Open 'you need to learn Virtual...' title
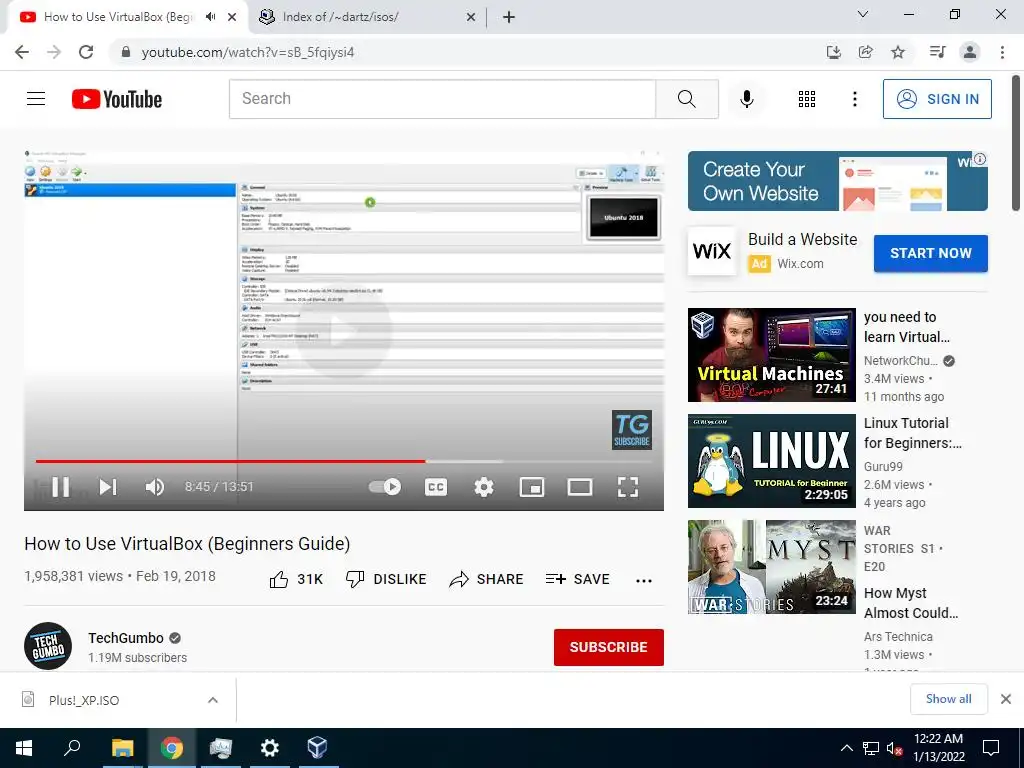The height and width of the screenshot is (768, 1024). point(907,327)
